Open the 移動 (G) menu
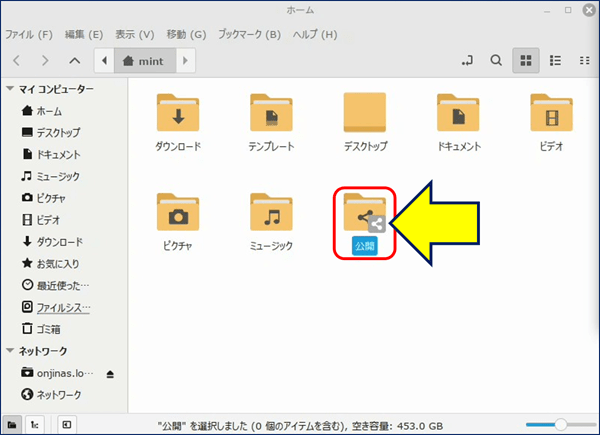The image size is (600, 435). (x=186, y=34)
